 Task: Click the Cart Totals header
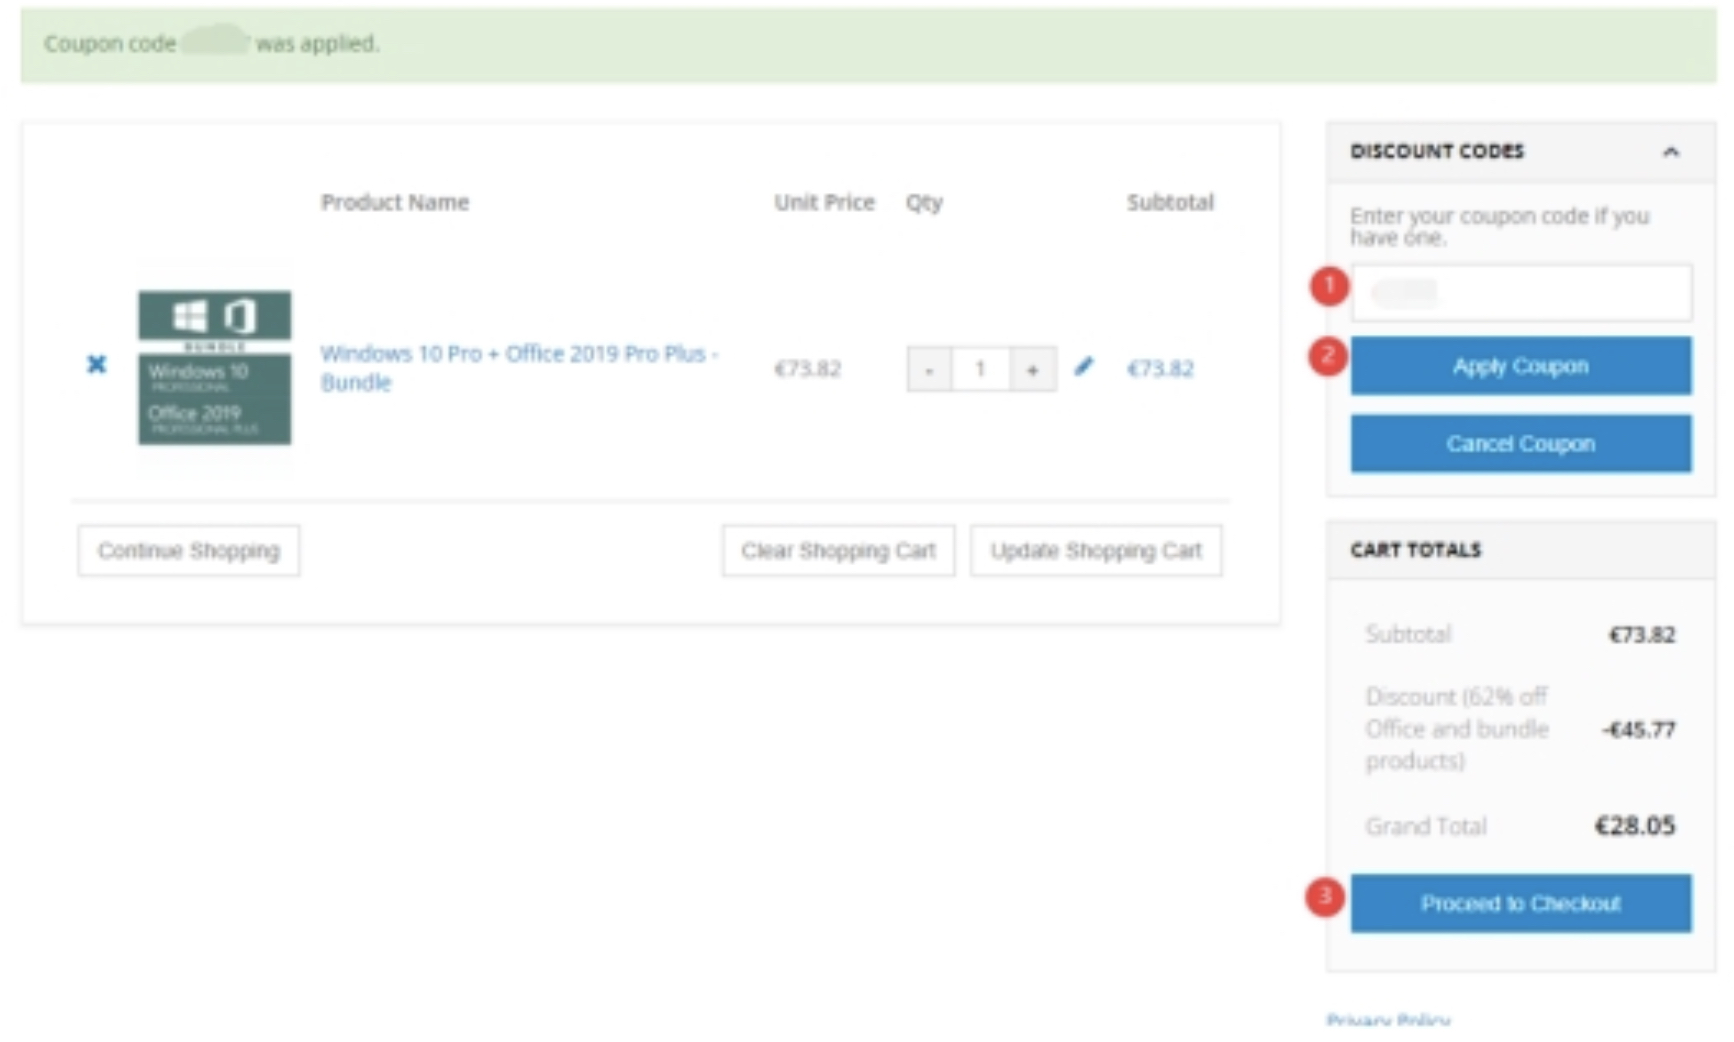(1415, 550)
